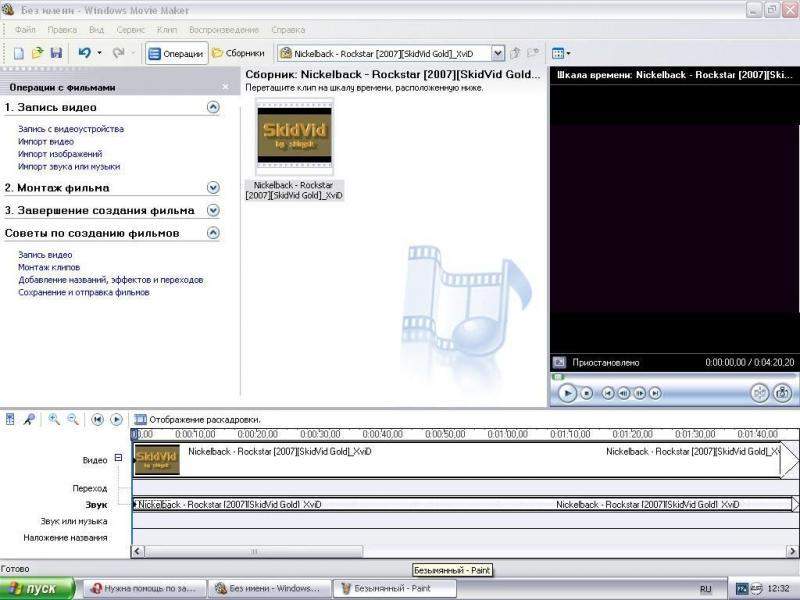Click the greyed redo arrow icon

(x=118, y=53)
